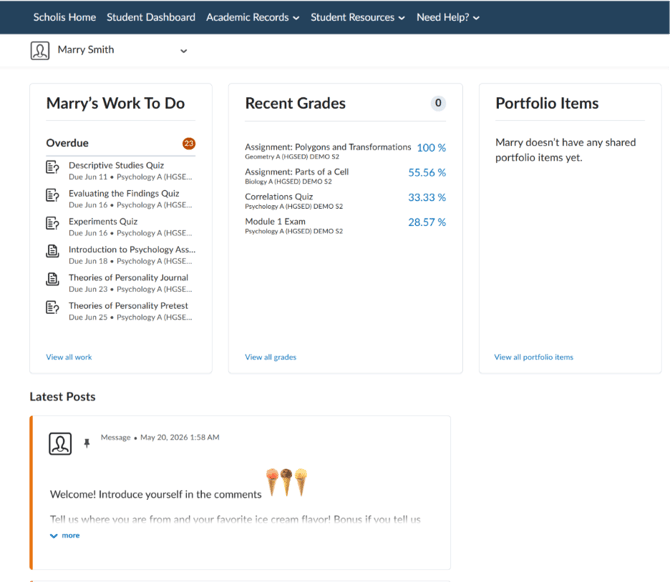The image size is (670, 582).
Task: Expand the welcome post with the more link
Action: 65,535
